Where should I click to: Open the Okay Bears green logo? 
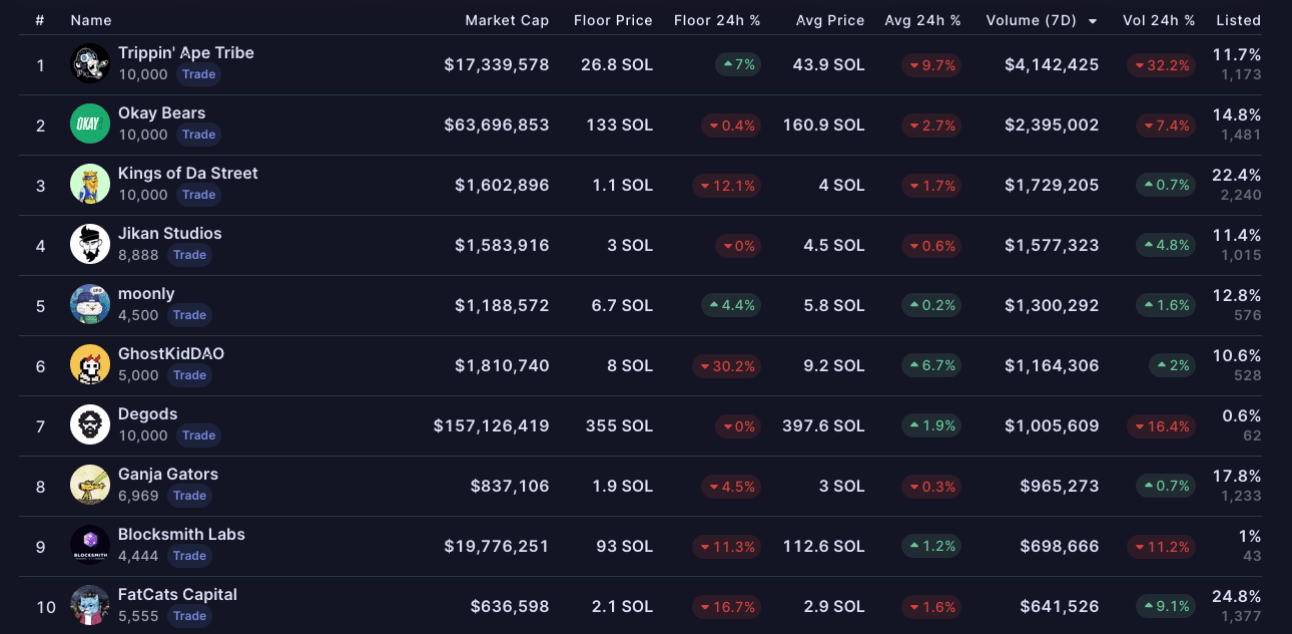click(90, 124)
